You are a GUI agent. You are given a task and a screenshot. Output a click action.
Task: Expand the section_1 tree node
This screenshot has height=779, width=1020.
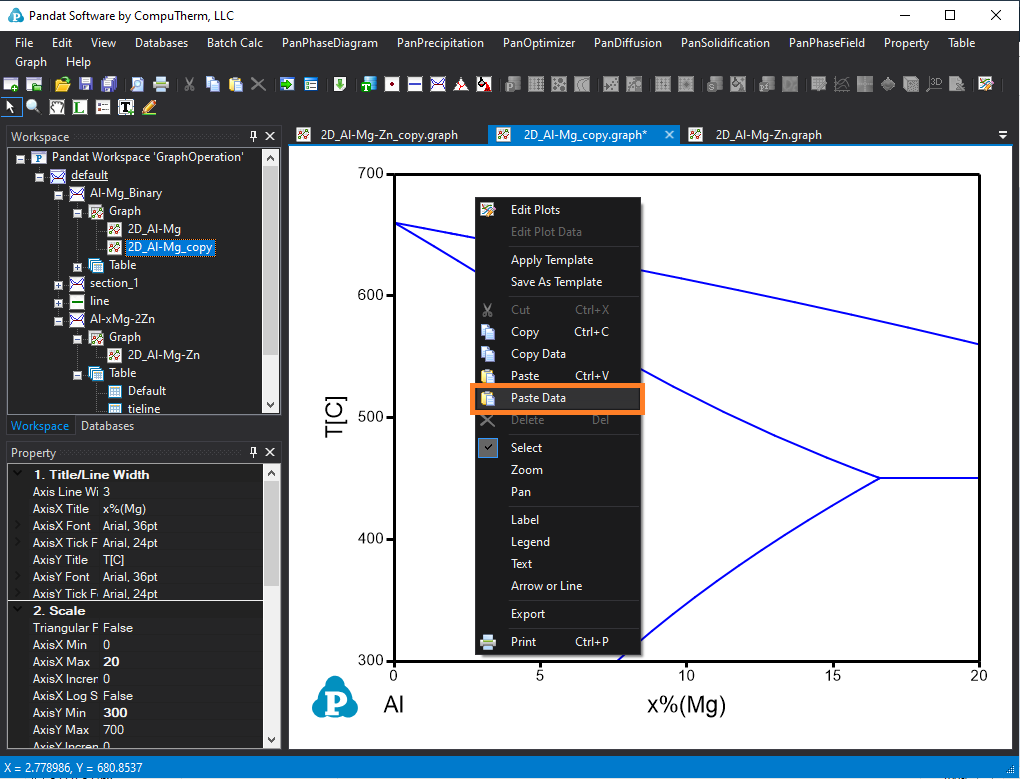pos(59,284)
